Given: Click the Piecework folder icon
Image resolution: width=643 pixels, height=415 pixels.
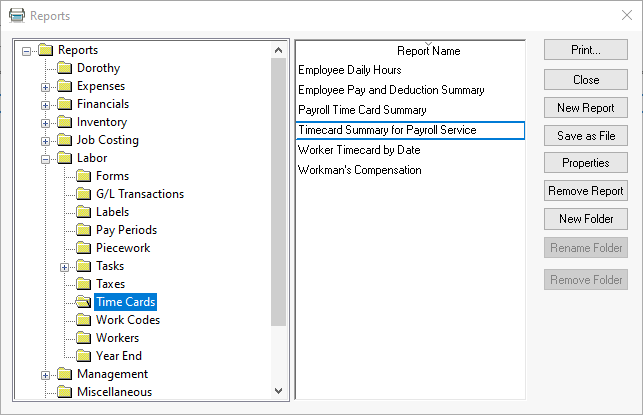Looking at the screenshot, I should click(x=83, y=248).
